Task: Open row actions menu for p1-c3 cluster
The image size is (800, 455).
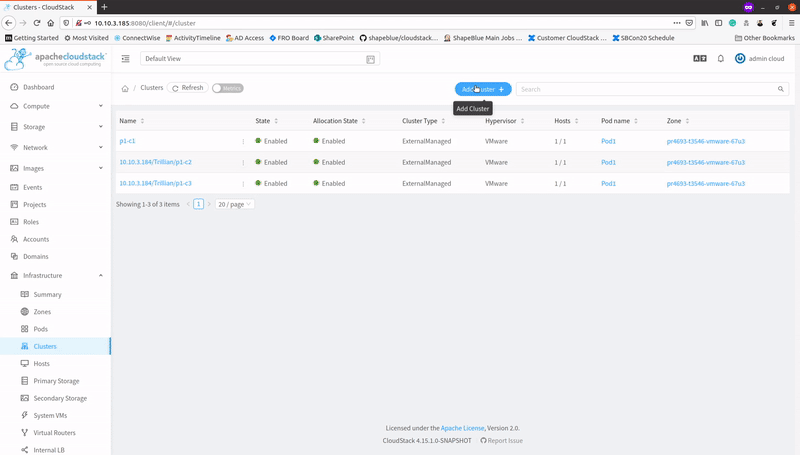Action: coord(243,184)
